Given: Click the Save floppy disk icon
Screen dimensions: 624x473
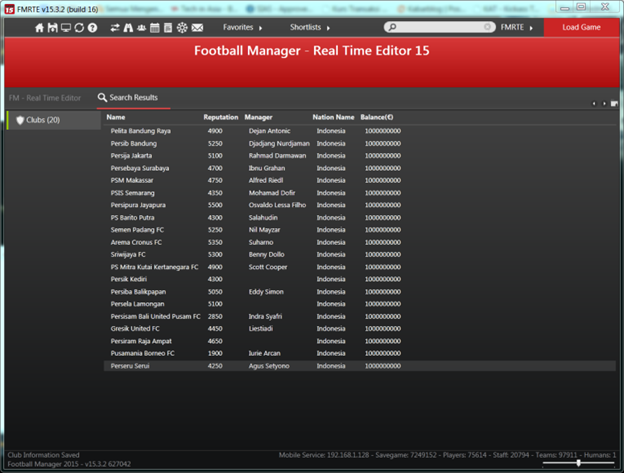Looking at the screenshot, I should 53,27.
